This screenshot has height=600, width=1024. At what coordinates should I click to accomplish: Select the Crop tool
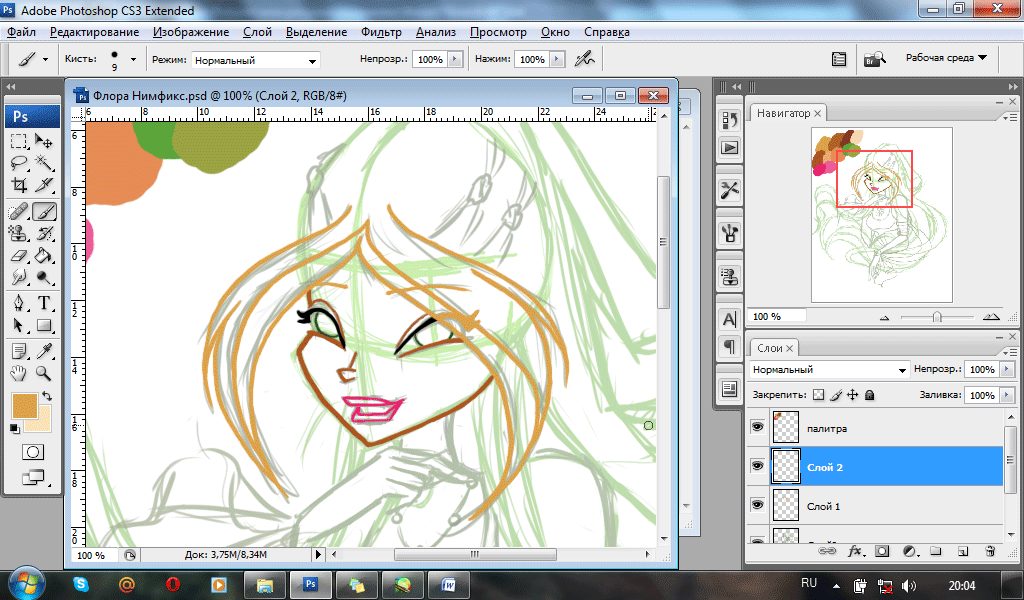point(19,186)
